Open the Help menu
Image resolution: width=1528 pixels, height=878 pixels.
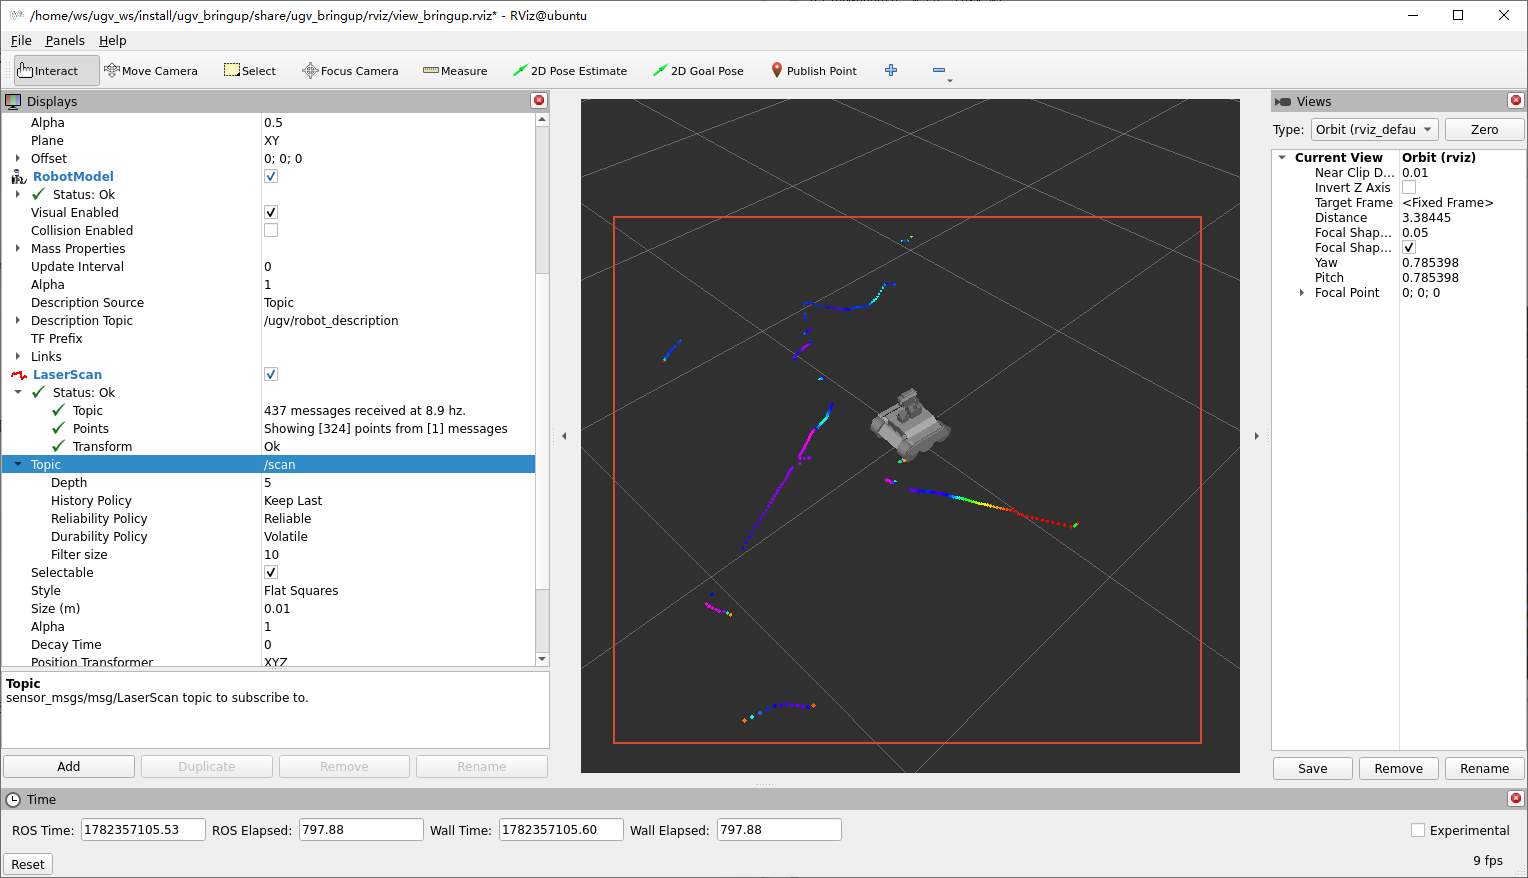(x=113, y=41)
